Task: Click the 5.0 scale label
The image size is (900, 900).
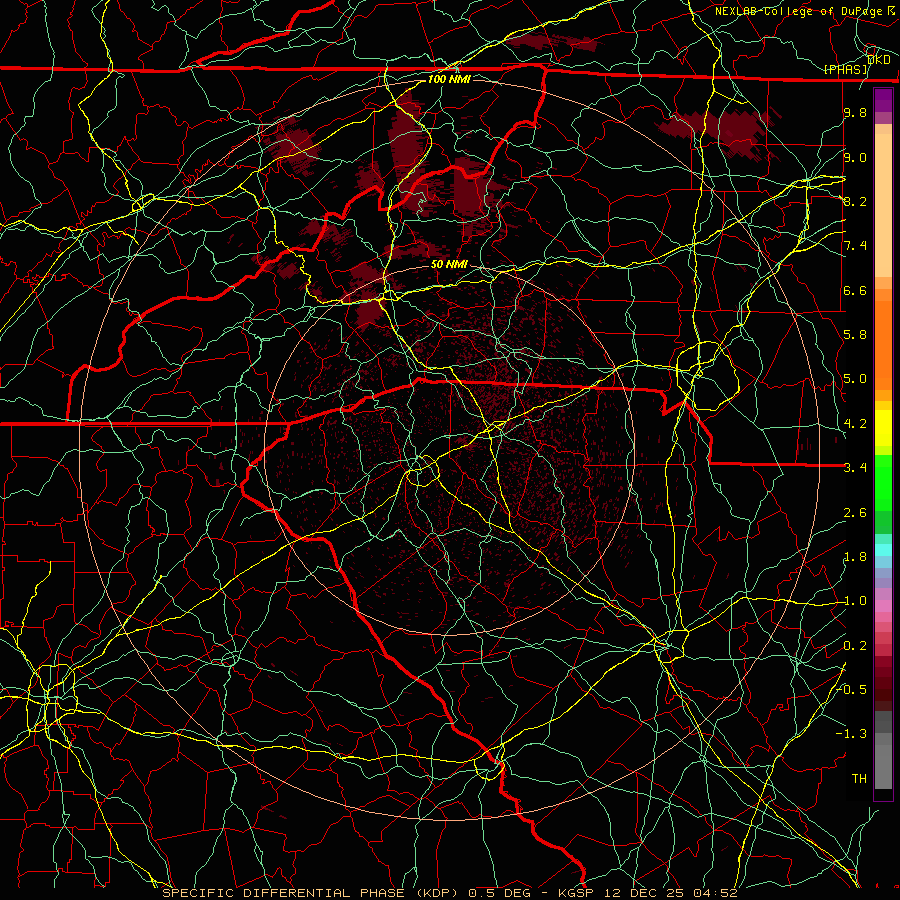Action: click(855, 379)
